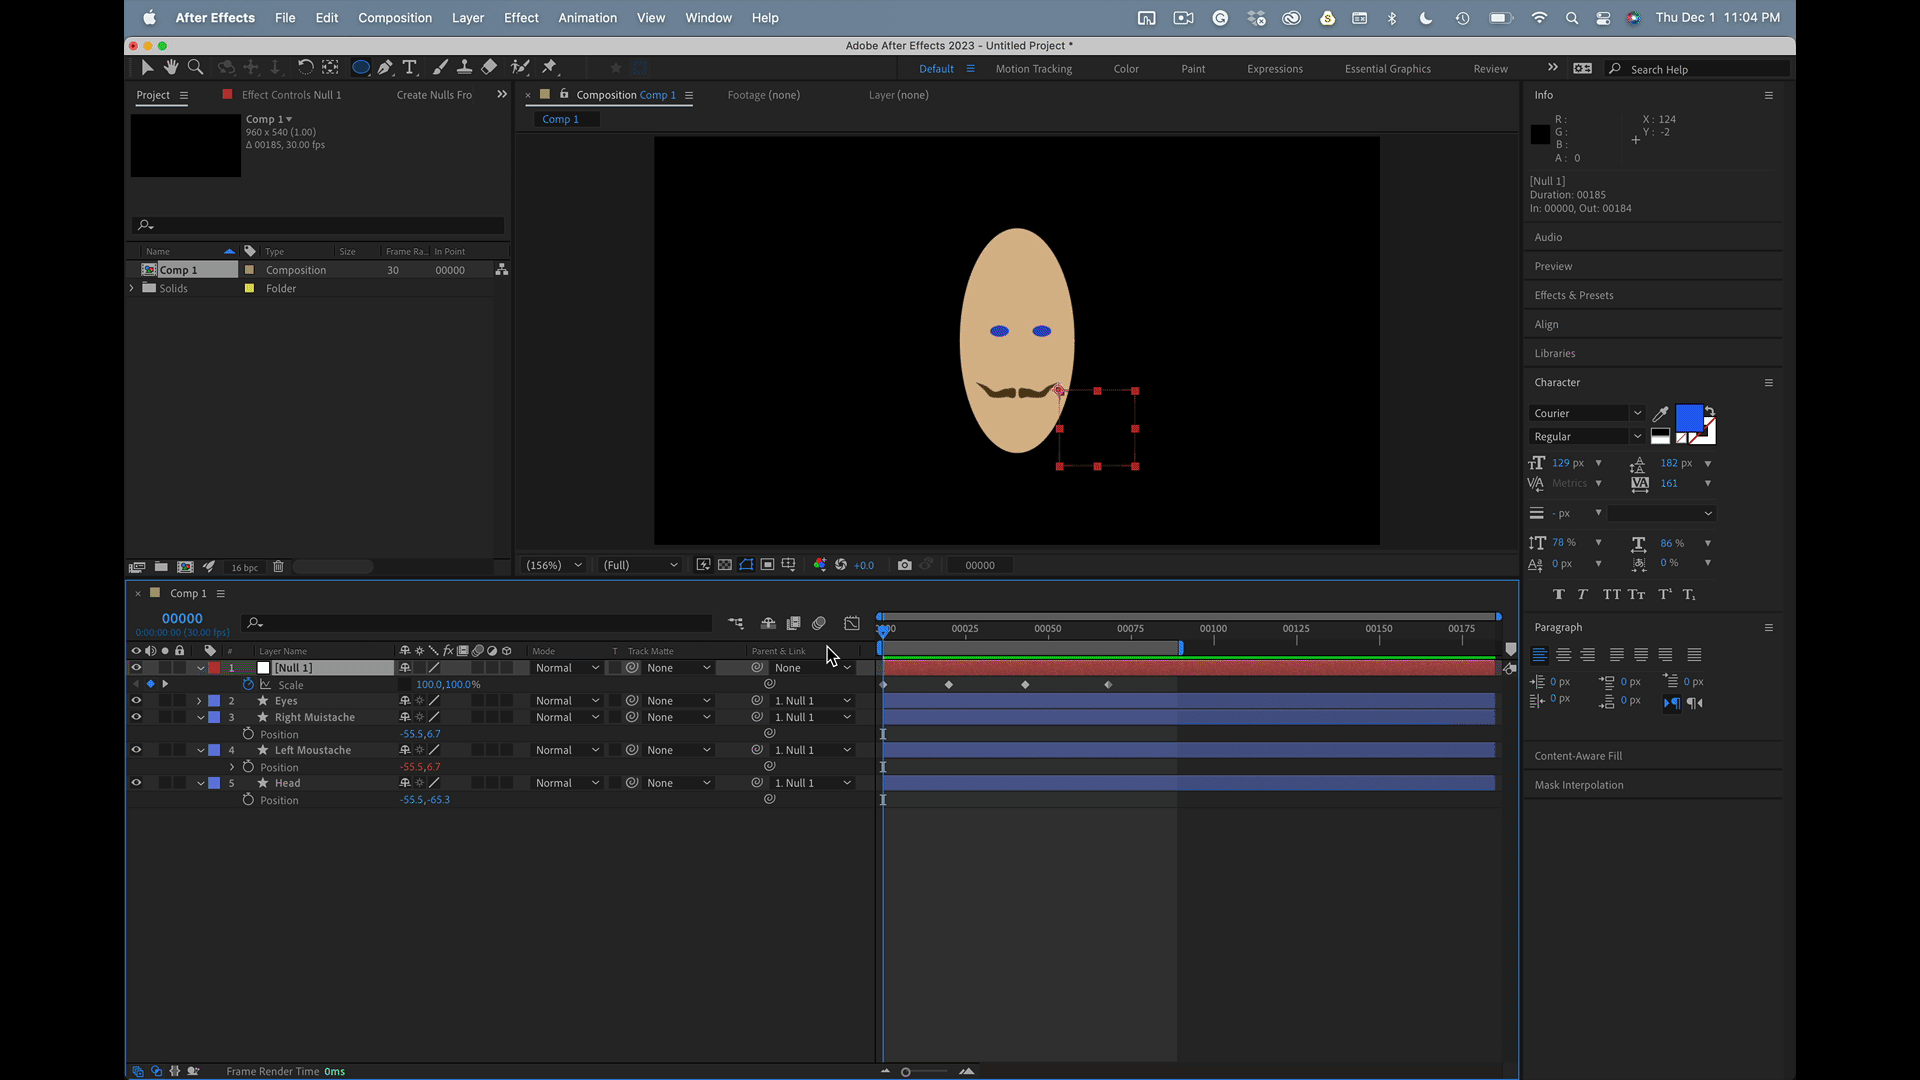
Task: Open the Graph Editor icon in timeline
Action: coord(852,623)
